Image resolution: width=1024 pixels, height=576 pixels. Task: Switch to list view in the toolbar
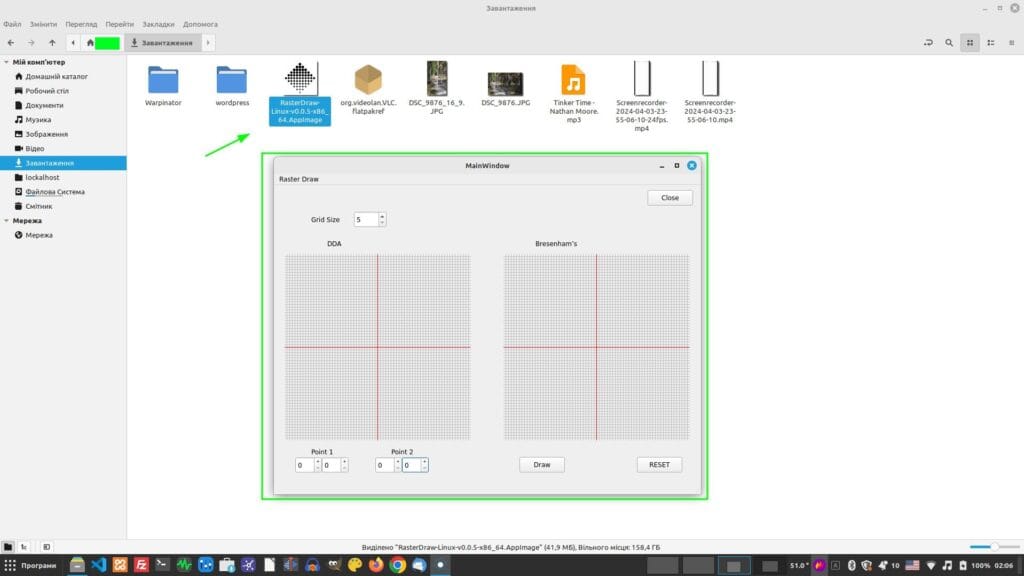(989, 42)
